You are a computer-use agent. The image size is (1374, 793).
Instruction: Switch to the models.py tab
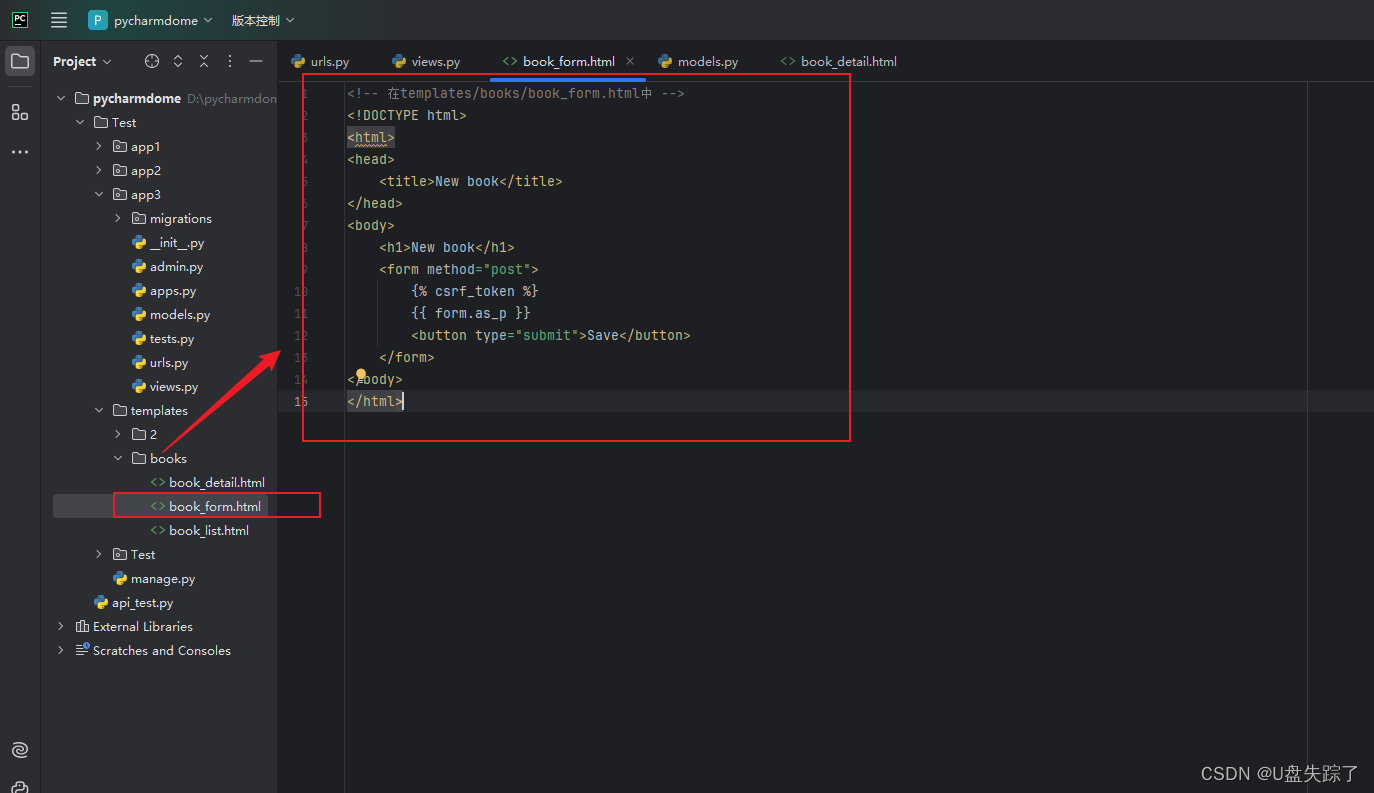click(x=707, y=61)
